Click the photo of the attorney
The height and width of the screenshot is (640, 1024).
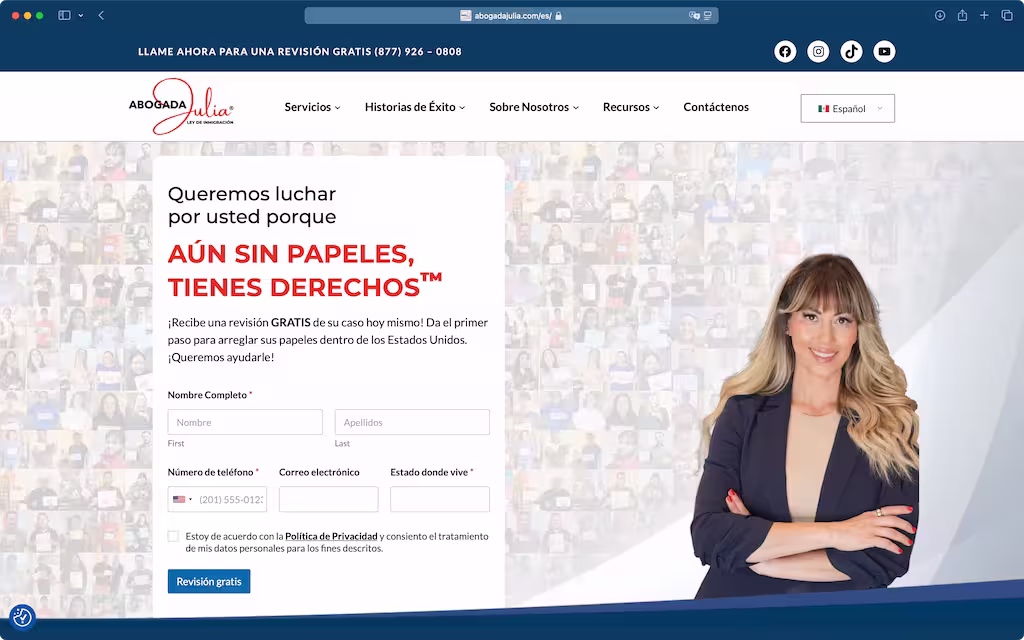click(807, 426)
